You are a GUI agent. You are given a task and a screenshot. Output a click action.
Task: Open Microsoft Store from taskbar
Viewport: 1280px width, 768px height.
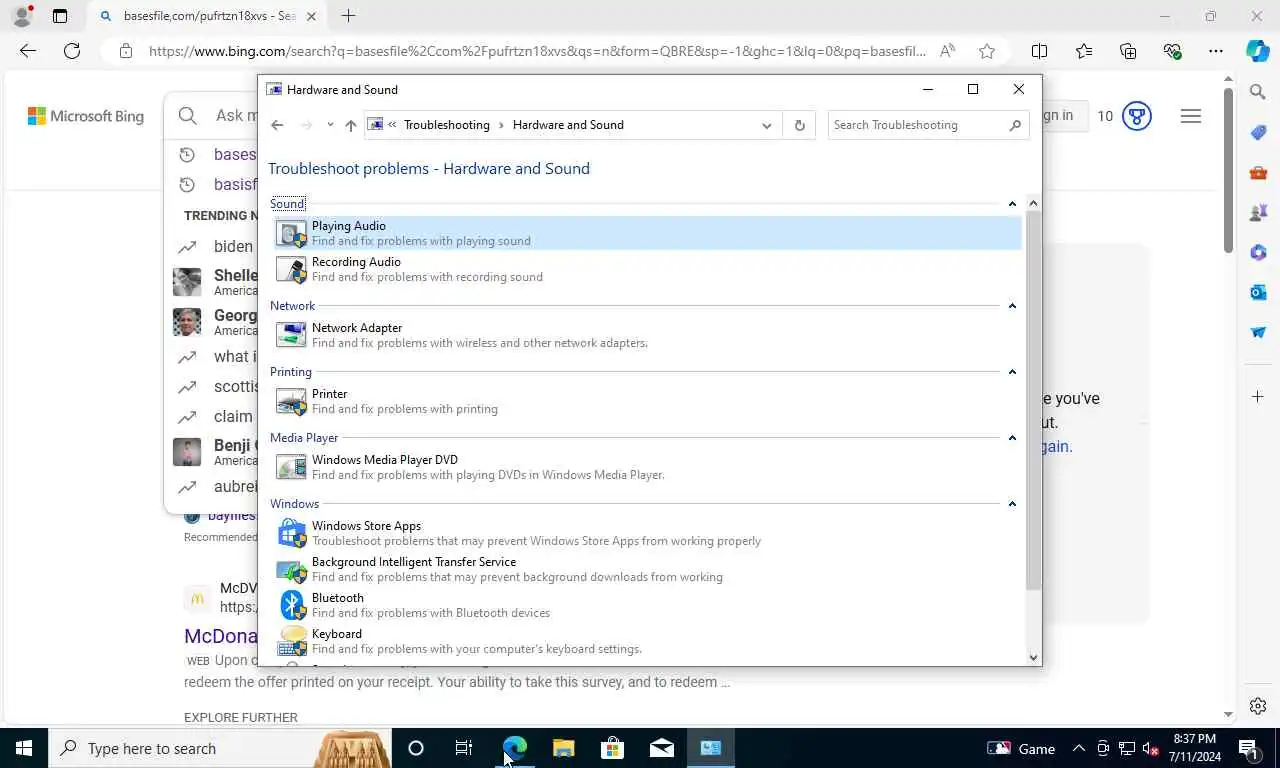612,748
